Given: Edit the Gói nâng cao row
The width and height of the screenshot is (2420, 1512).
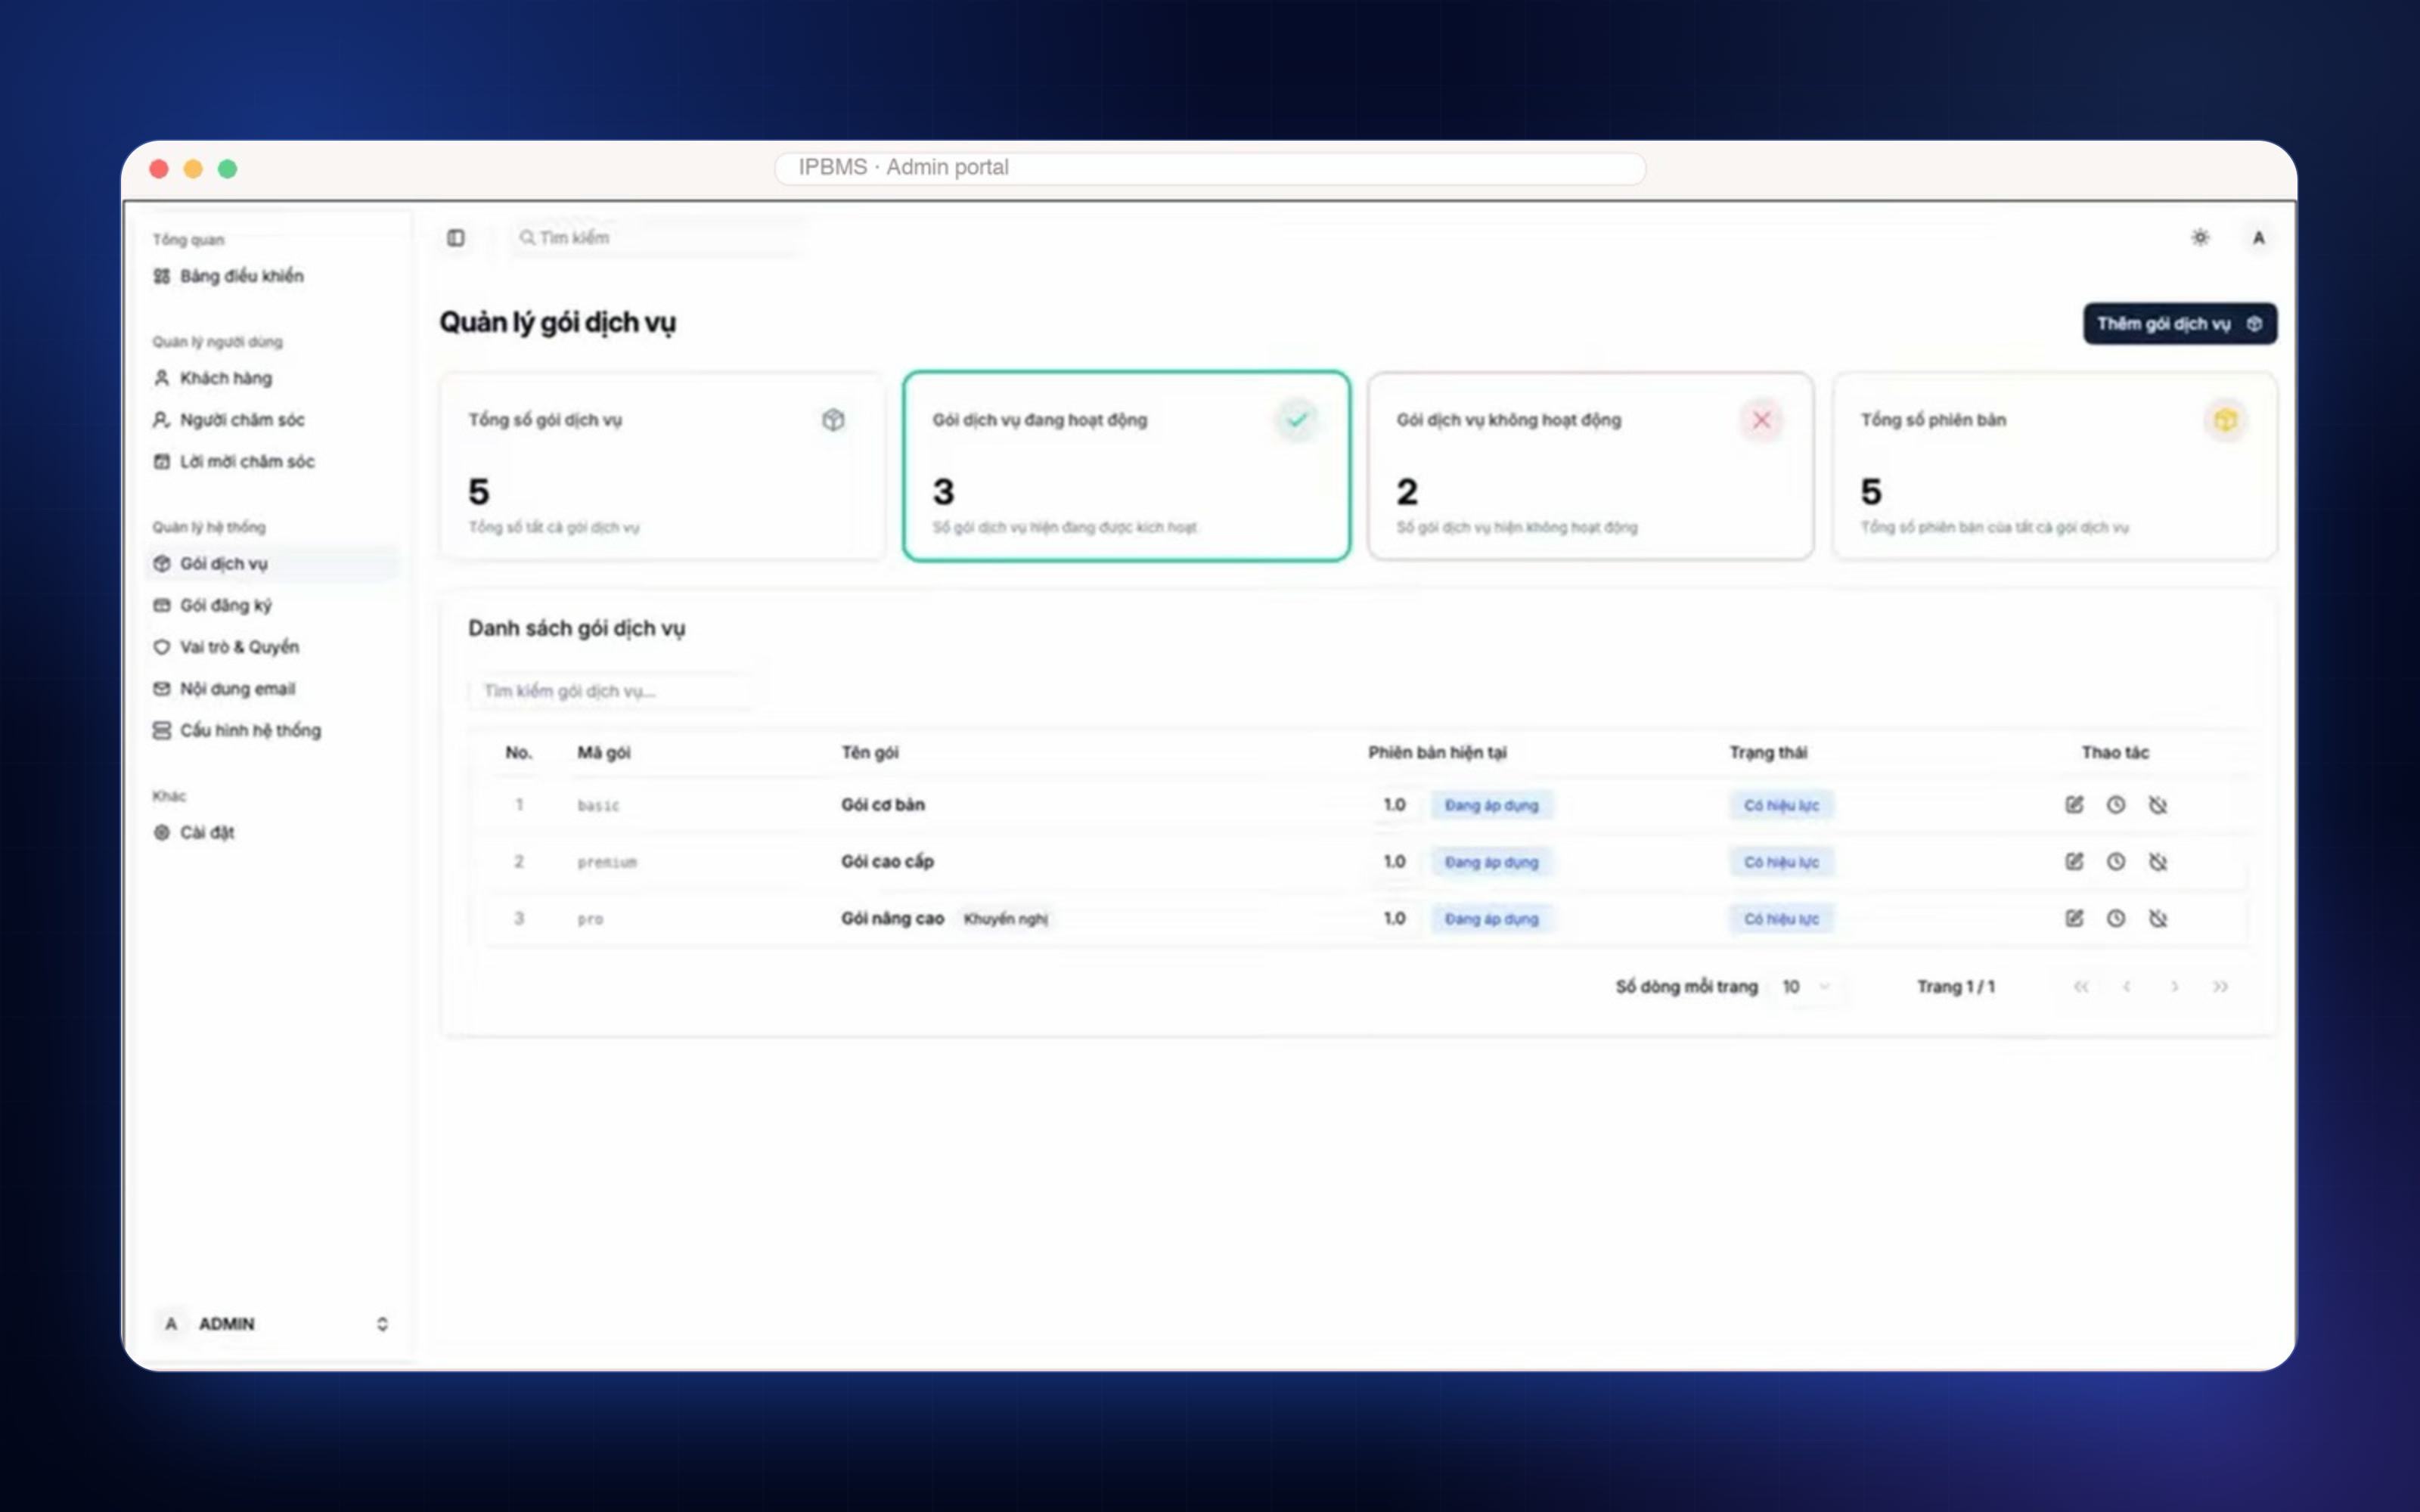Looking at the screenshot, I should point(2074,919).
